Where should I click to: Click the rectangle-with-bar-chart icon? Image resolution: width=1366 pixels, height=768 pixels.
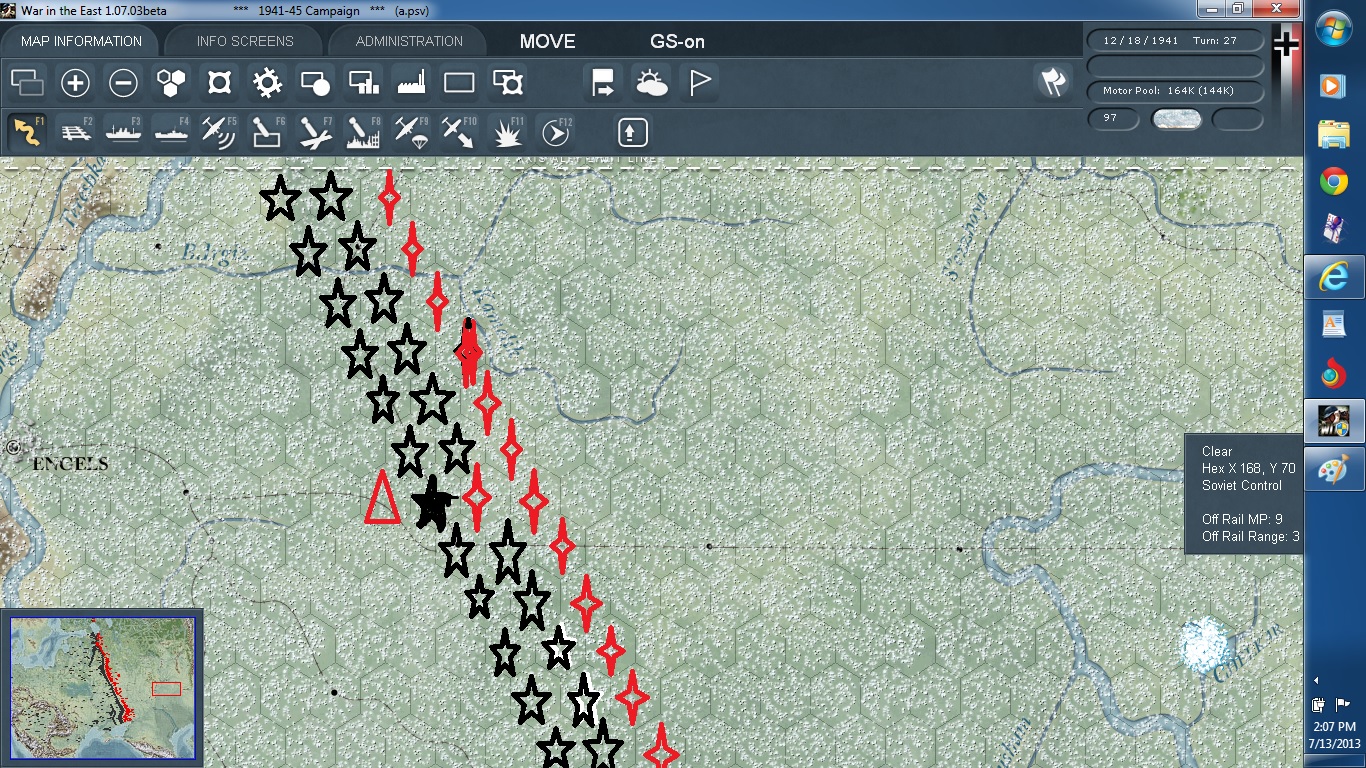tap(363, 83)
